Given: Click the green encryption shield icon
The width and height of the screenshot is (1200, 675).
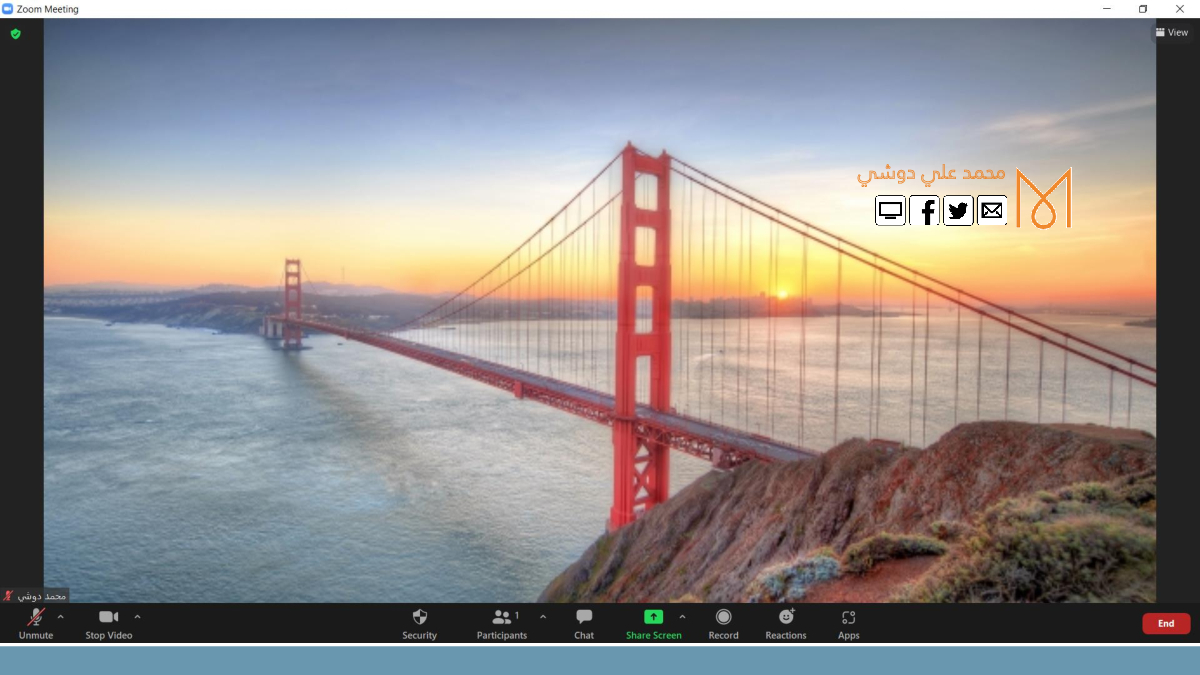Looking at the screenshot, I should (x=15, y=34).
